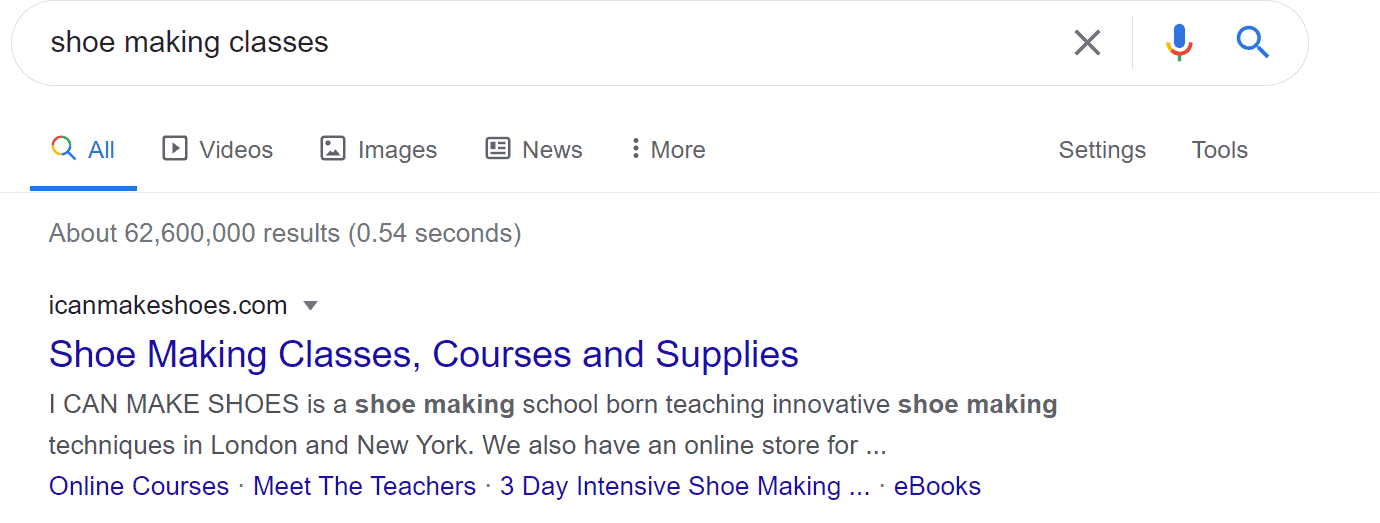This screenshot has height=523, width=1380.
Task: Select the All results tab
Action: coord(84,150)
